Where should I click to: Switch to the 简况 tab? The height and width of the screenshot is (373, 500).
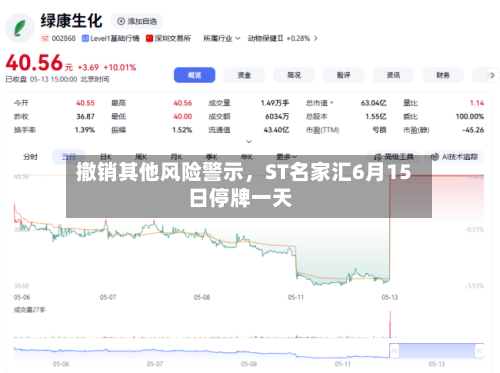[294, 75]
